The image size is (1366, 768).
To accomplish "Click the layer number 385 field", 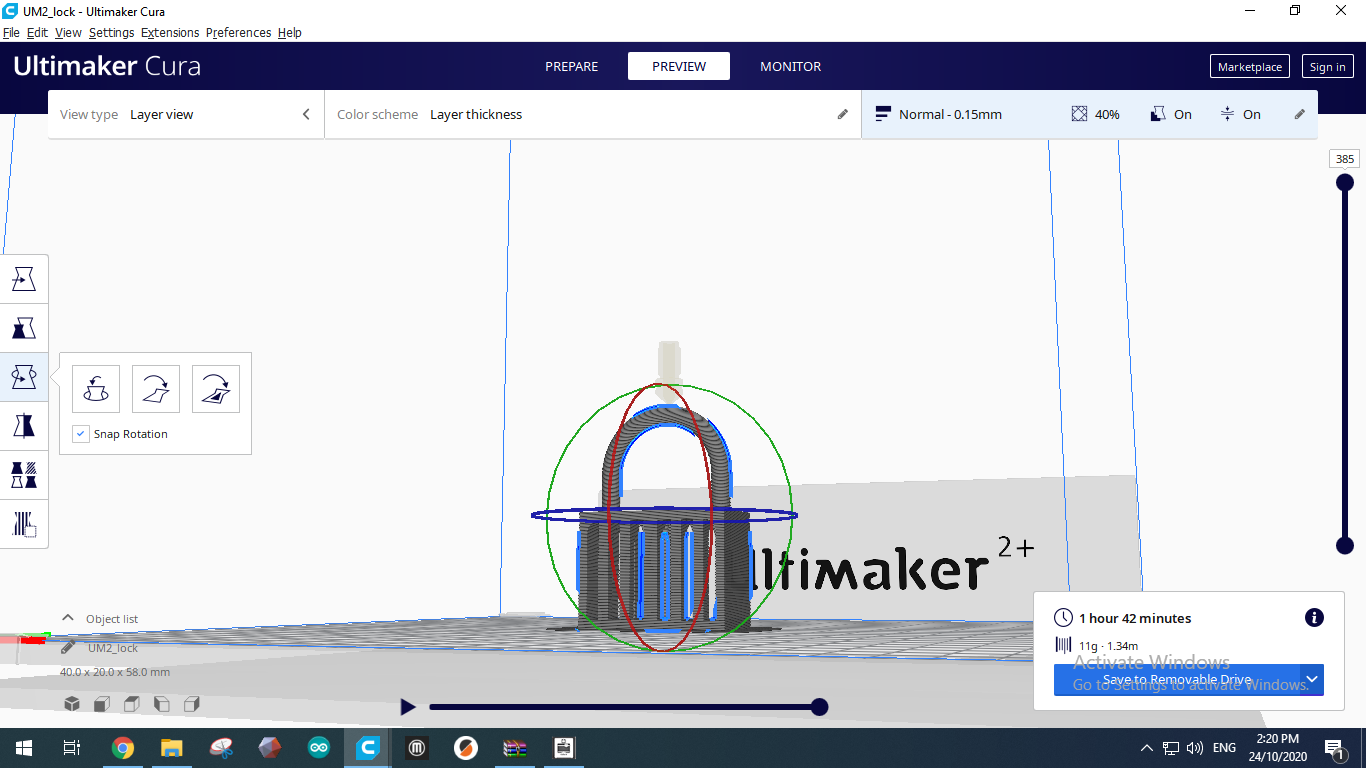I will point(1345,159).
